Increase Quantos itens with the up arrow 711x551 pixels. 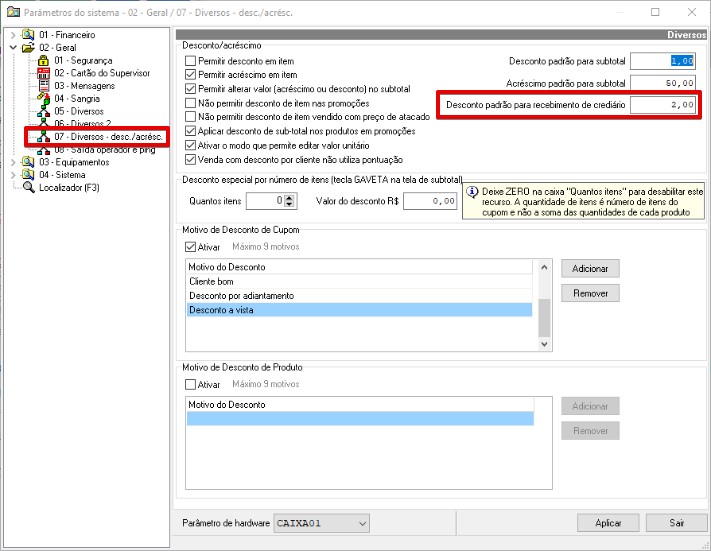[290, 197]
